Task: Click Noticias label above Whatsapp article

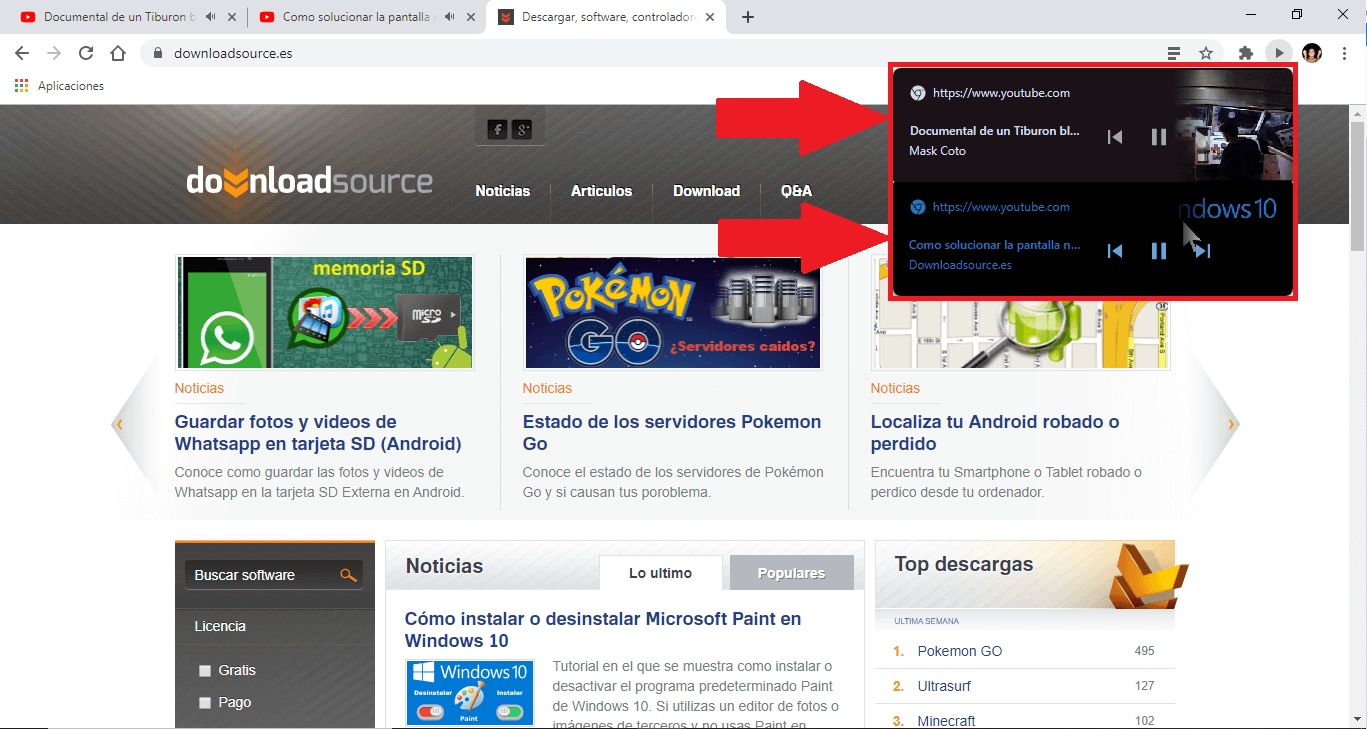Action: 199,388
